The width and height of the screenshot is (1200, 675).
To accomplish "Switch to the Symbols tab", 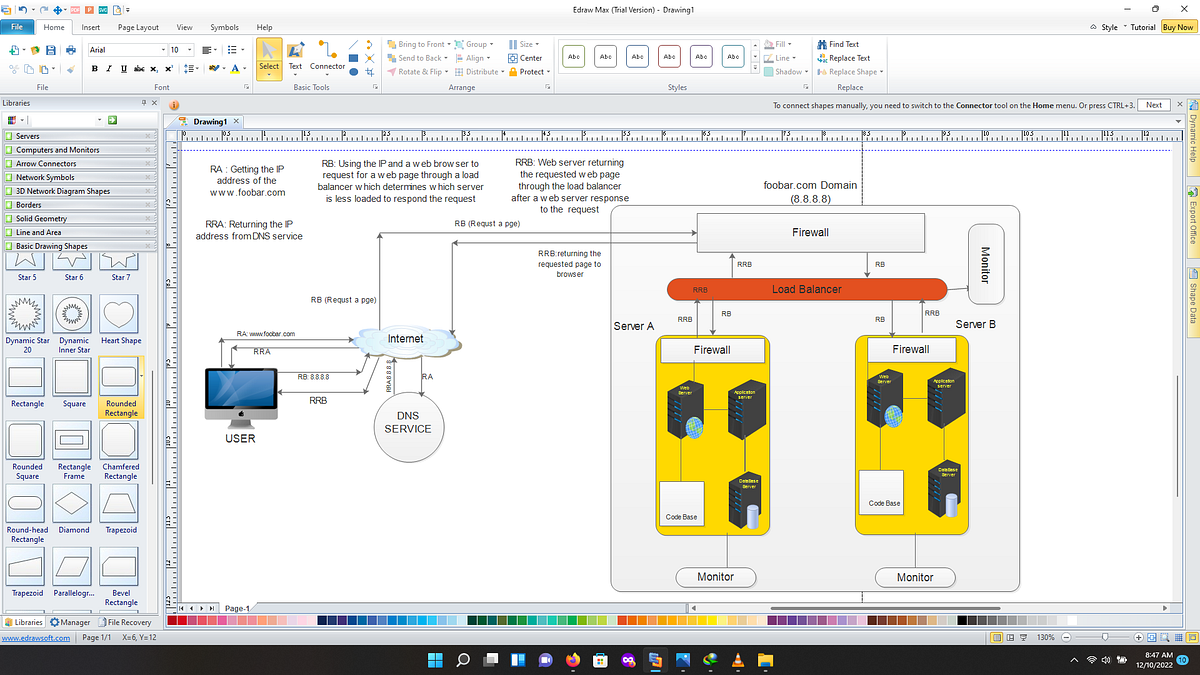I will pyautogui.click(x=224, y=27).
